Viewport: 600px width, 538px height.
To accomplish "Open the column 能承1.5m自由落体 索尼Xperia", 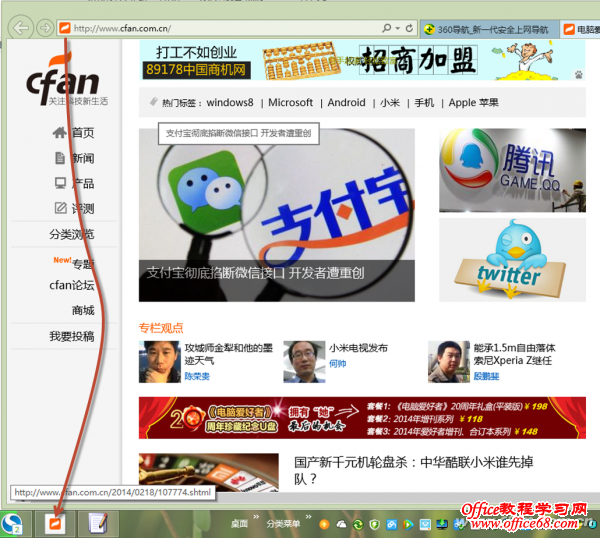I will click(x=514, y=354).
